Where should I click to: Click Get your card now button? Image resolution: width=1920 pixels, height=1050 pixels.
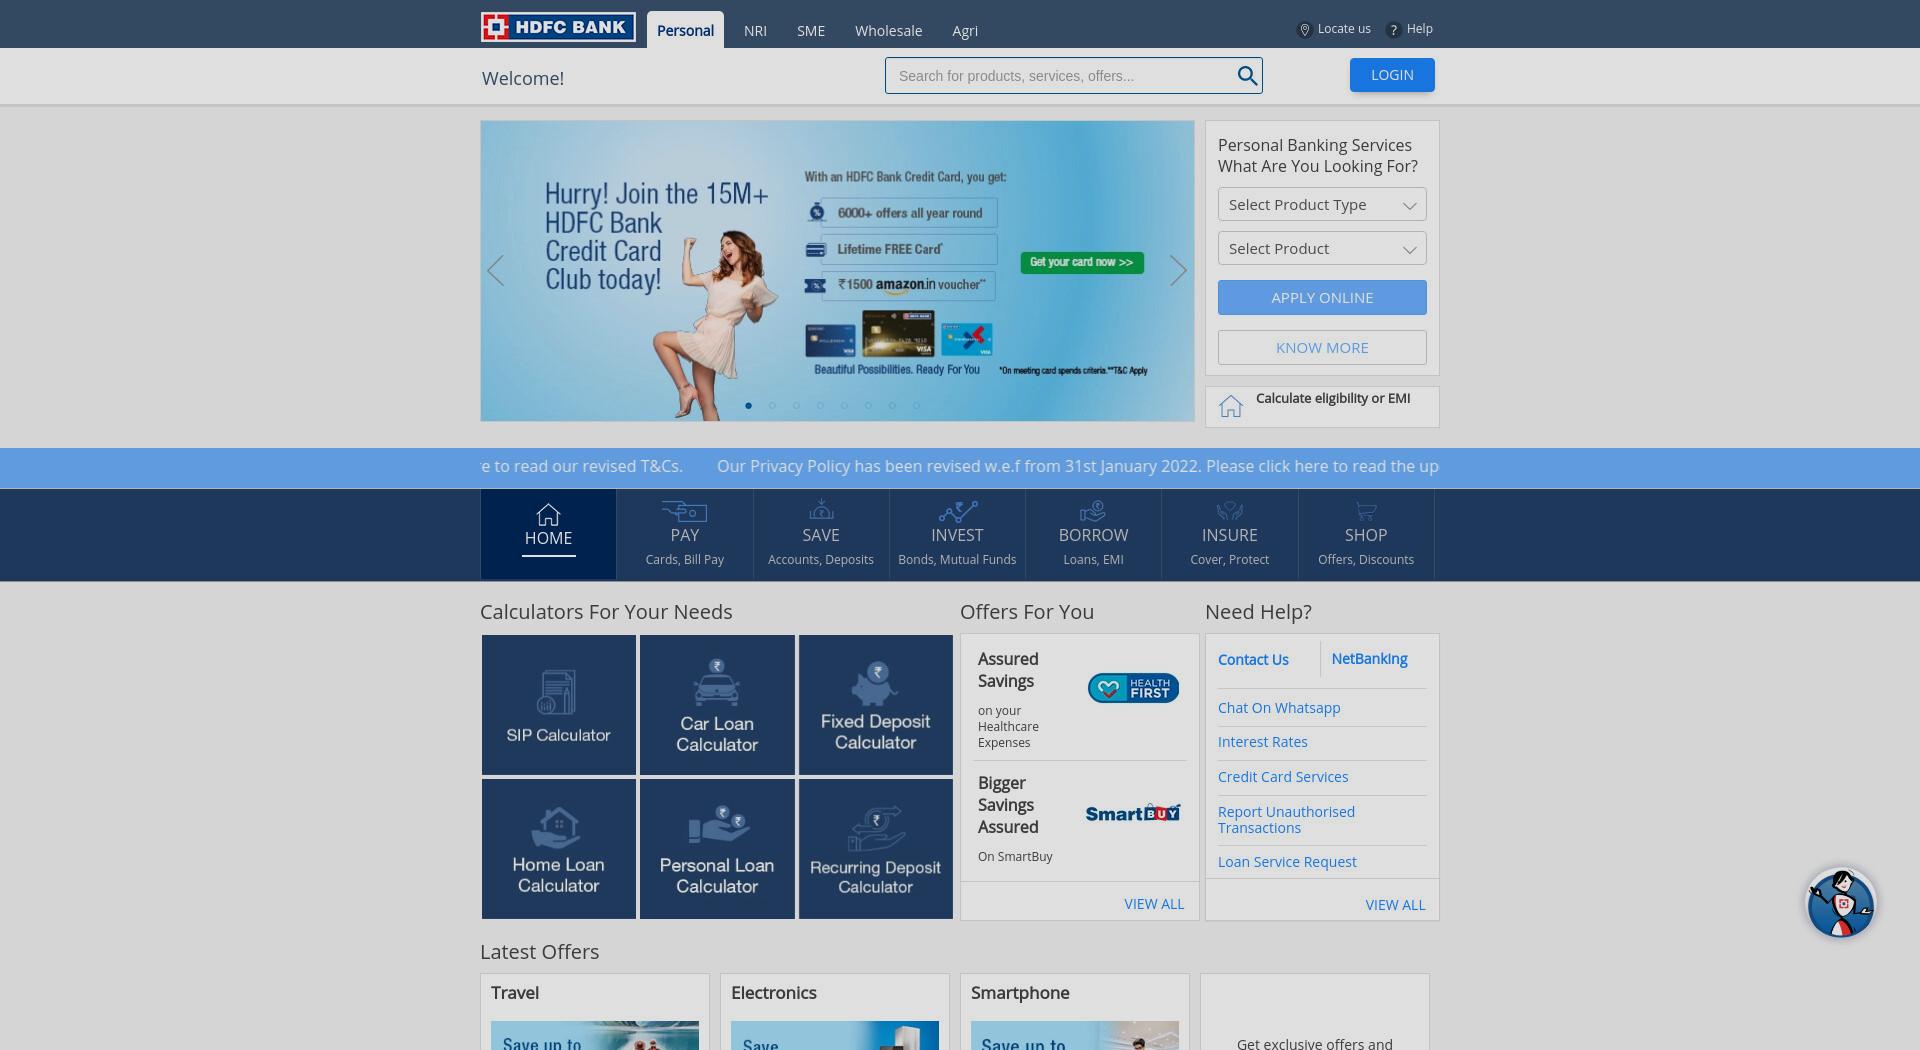click(1081, 262)
